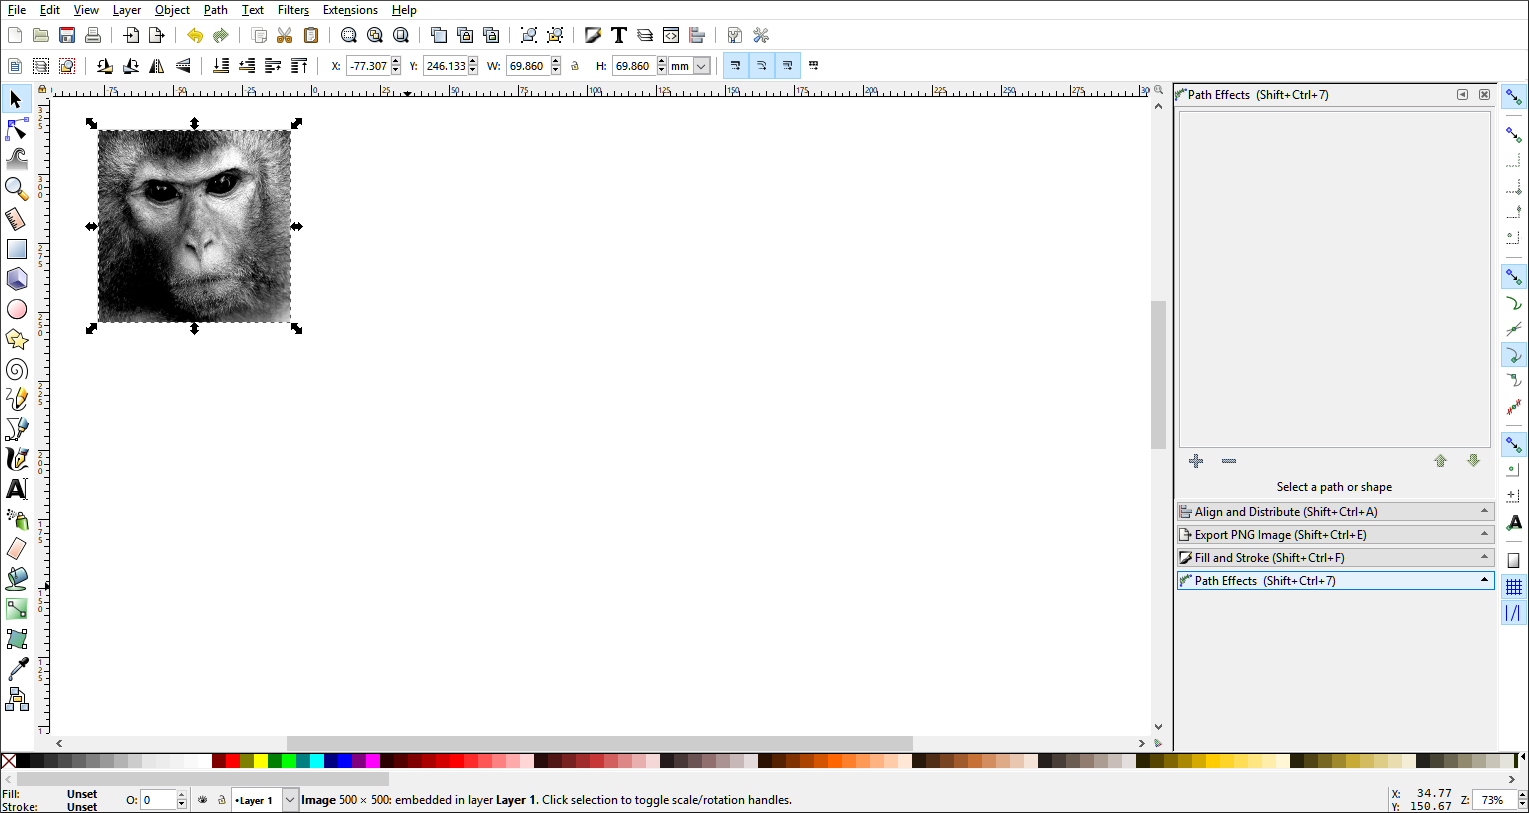This screenshot has width=1529, height=813.
Task: Click the Save document icon
Action: pos(67,35)
